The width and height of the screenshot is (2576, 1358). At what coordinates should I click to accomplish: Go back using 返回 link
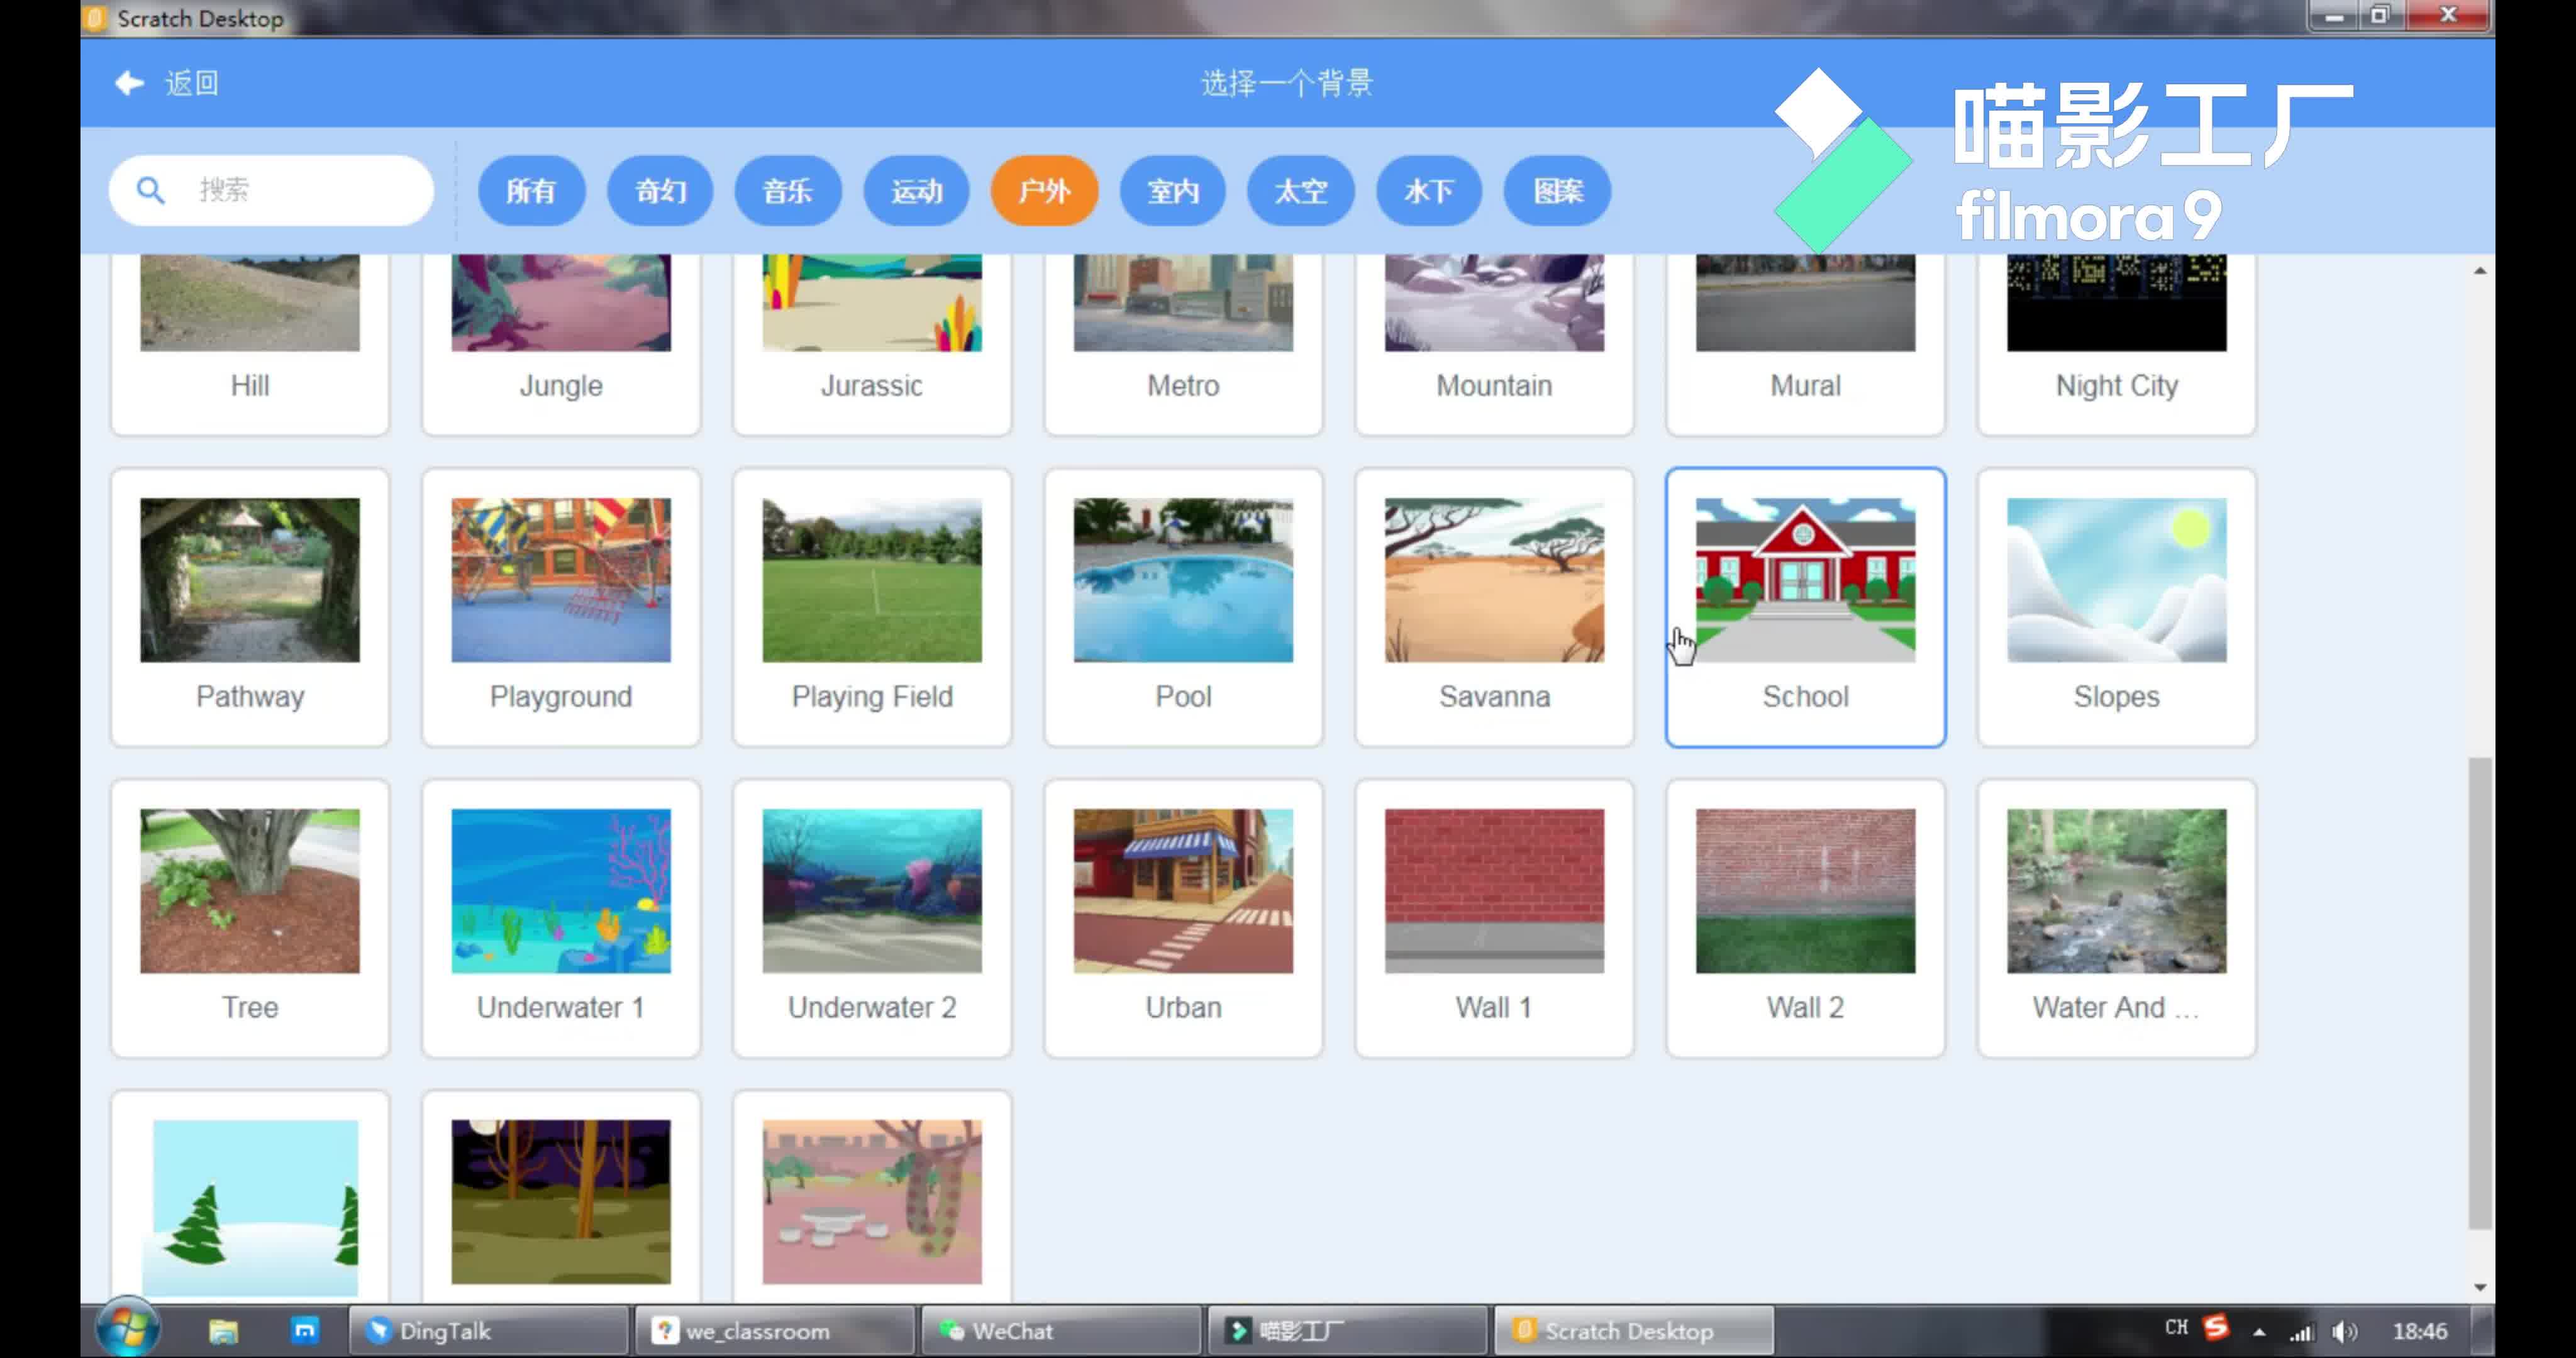point(192,83)
